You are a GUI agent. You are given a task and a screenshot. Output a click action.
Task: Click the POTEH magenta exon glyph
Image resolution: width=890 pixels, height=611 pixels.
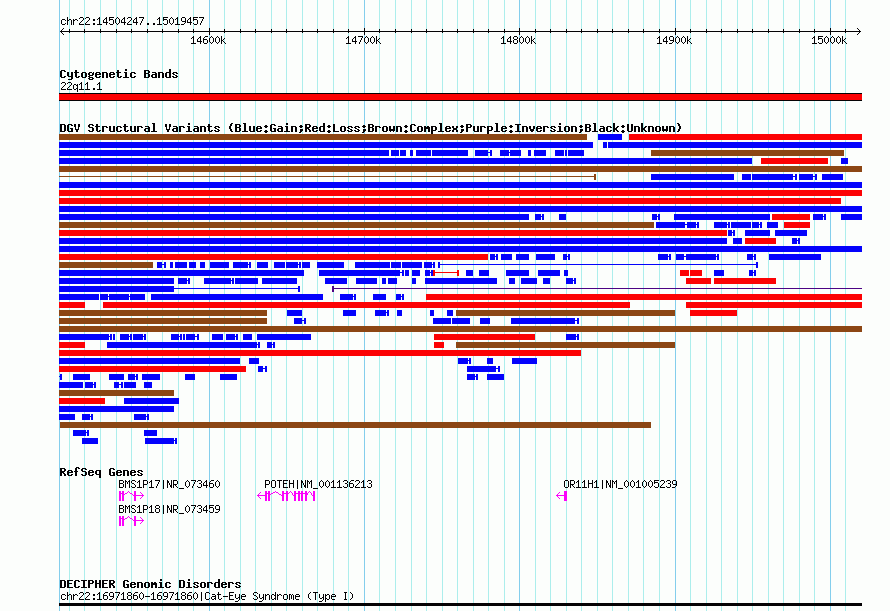point(286,496)
